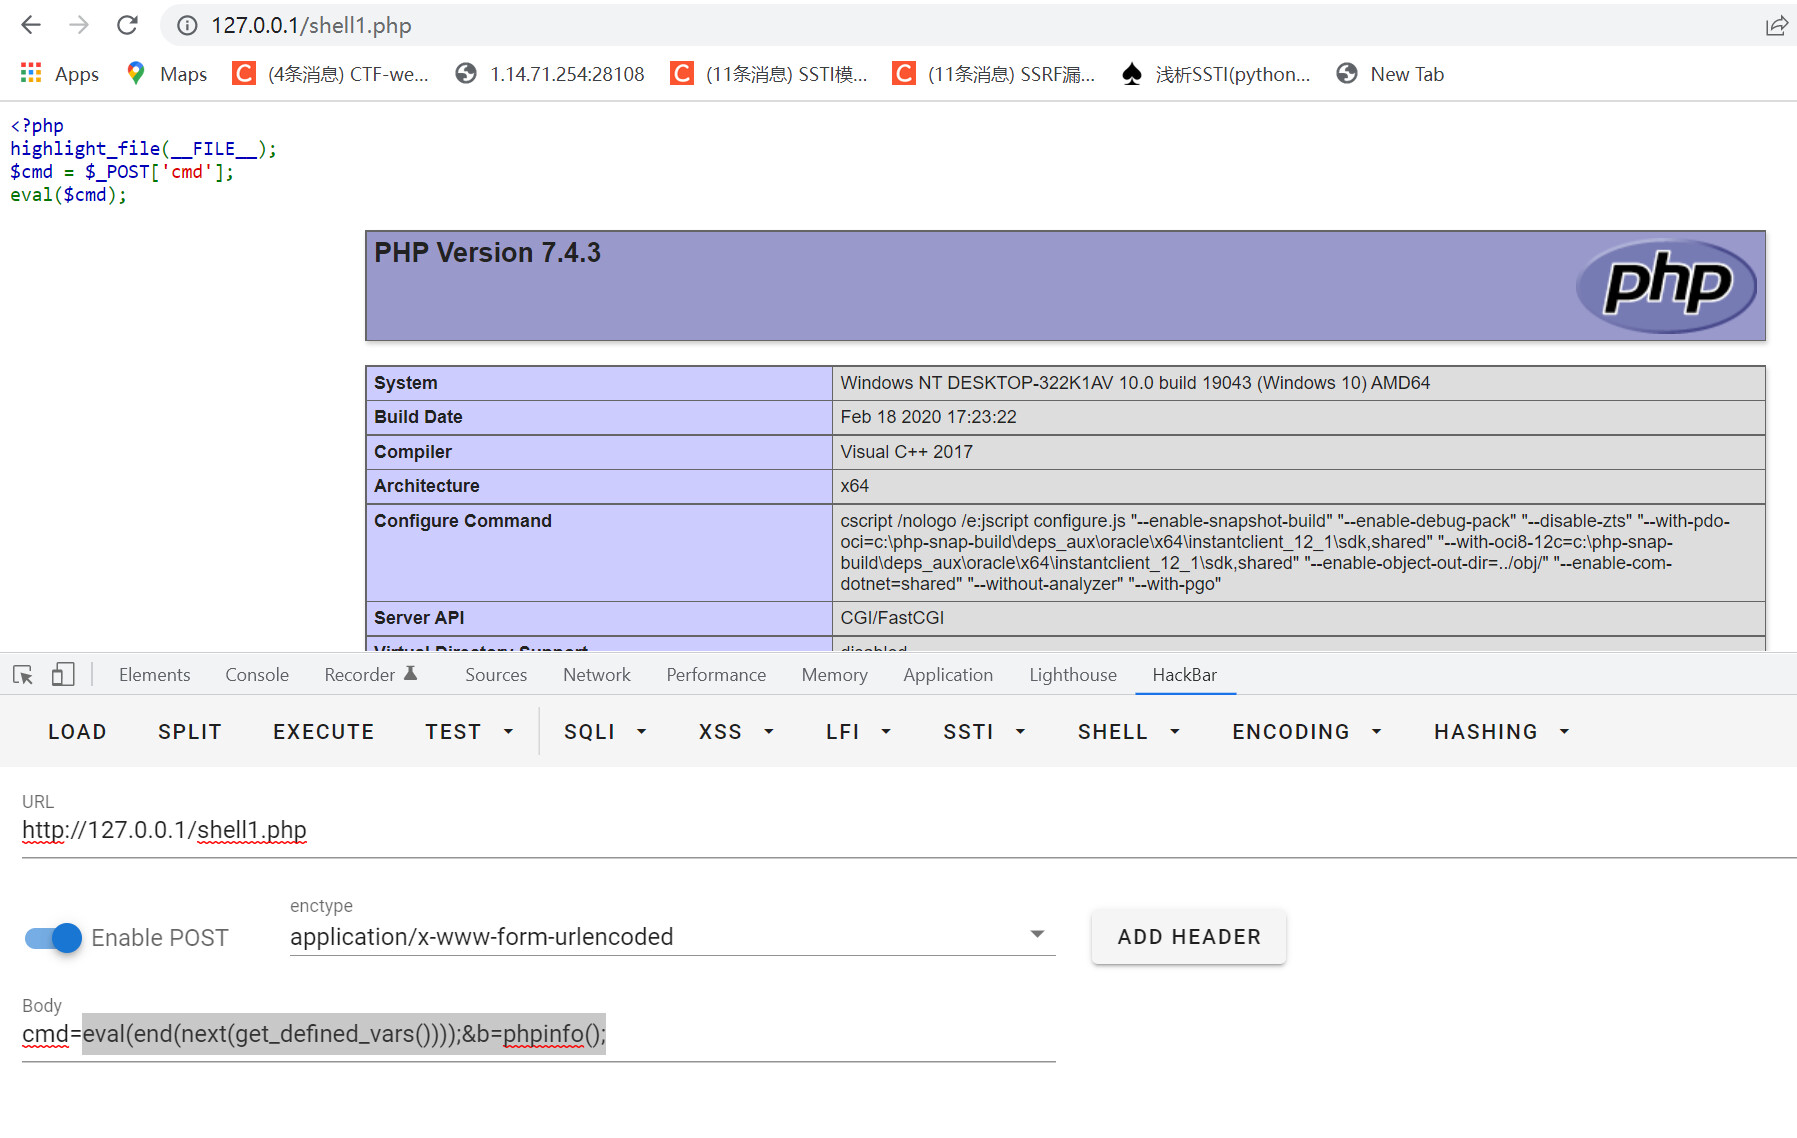
Task: Click the highlight_file(__FILE__) code line
Action: coord(143,149)
